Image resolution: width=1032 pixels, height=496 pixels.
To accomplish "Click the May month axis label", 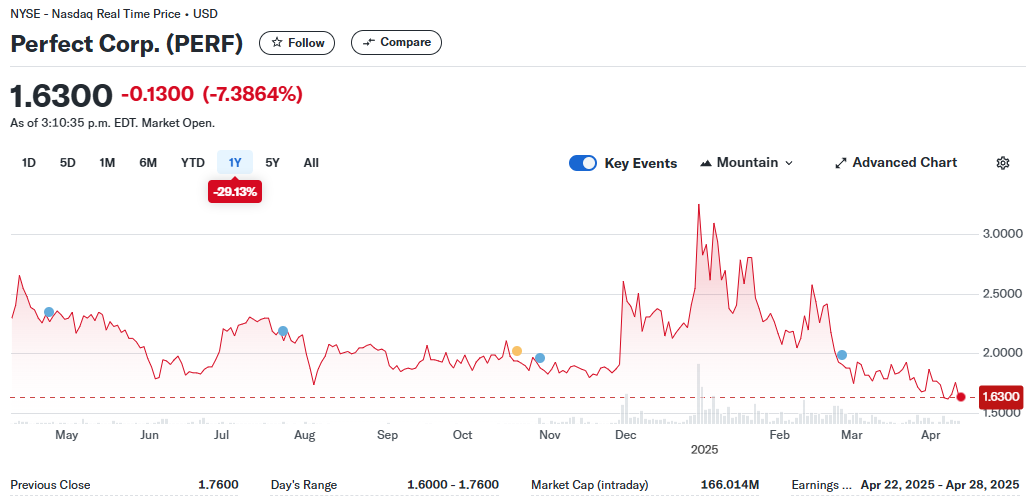I will click(66, 435).
